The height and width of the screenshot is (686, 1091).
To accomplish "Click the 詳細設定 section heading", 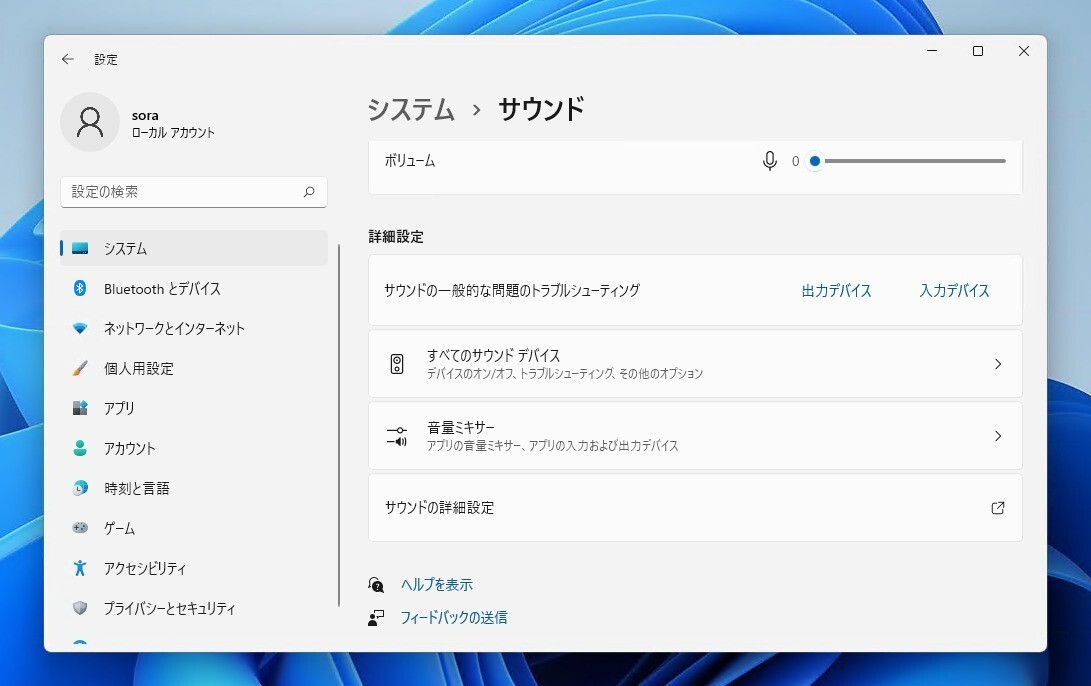I will click(396, 237).
